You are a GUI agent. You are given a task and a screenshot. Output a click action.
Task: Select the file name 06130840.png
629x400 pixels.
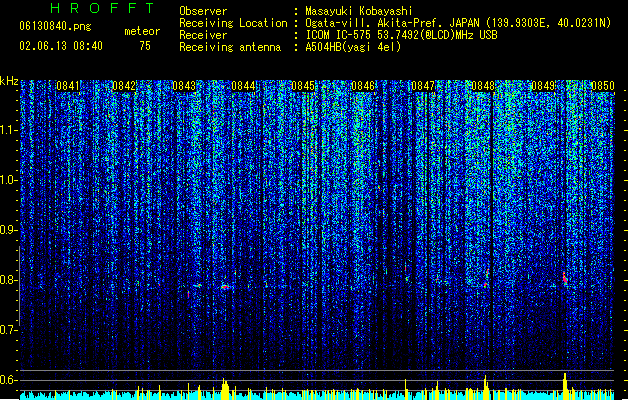55,26
